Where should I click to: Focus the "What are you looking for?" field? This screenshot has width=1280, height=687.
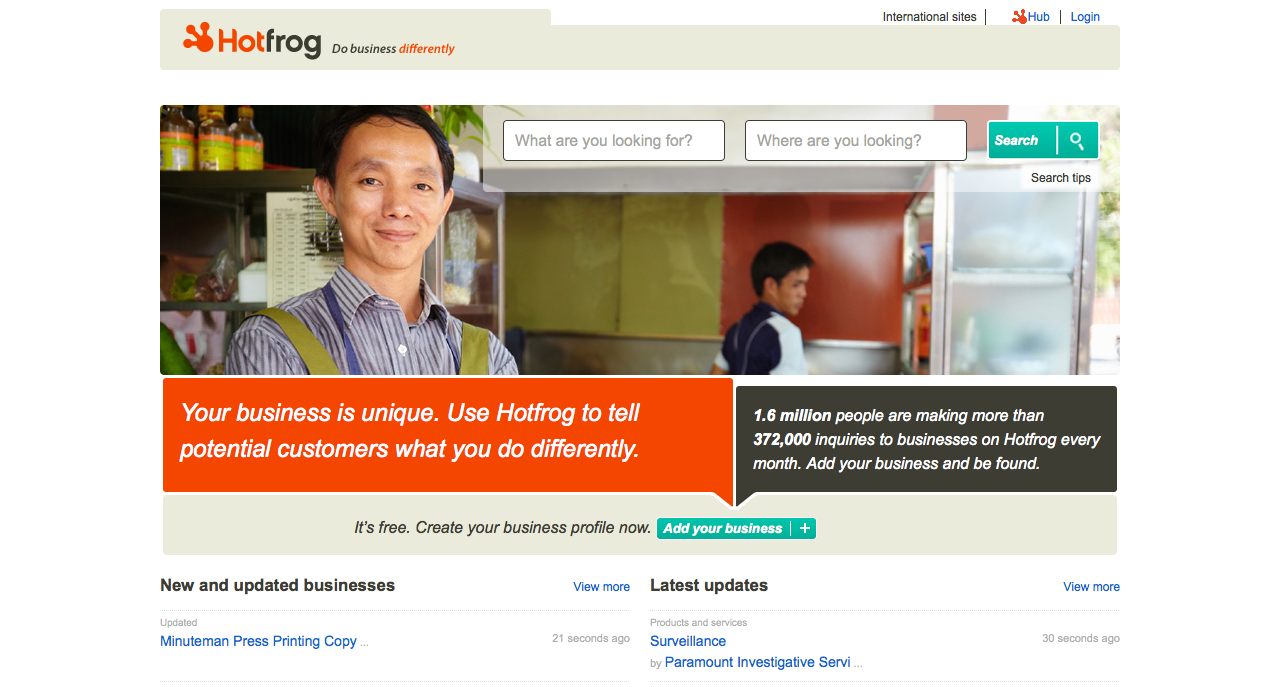coord(614,141)
